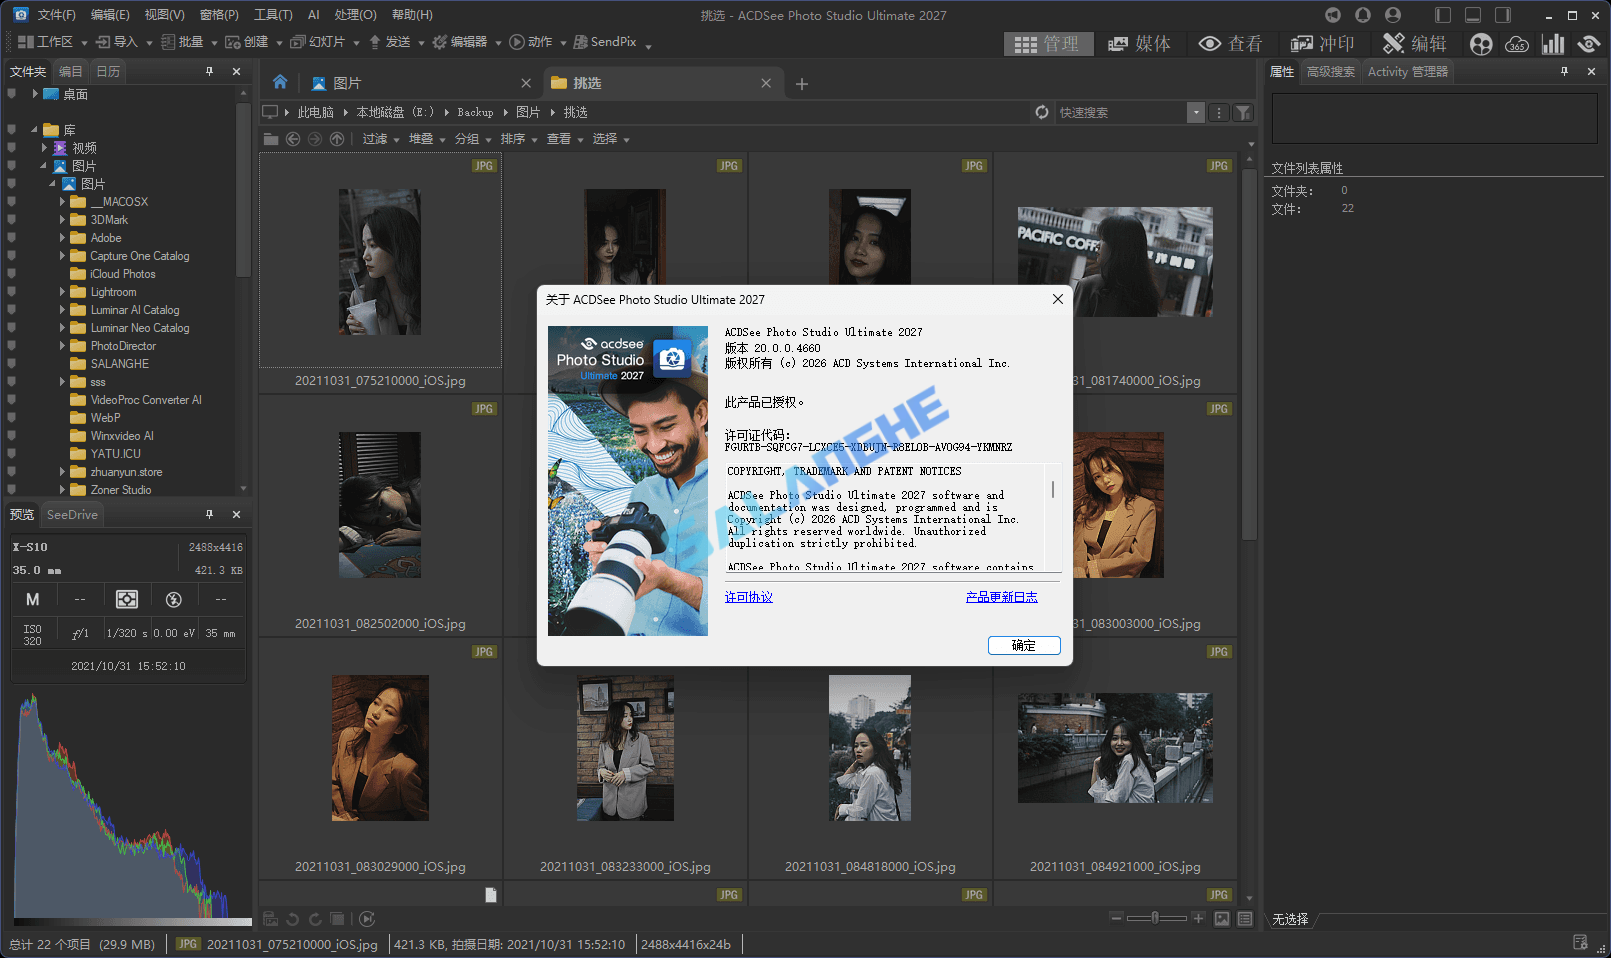1611x958 pixels.
Task: Click the thumbnail size slider handle
Action: tap(1155, 918)
